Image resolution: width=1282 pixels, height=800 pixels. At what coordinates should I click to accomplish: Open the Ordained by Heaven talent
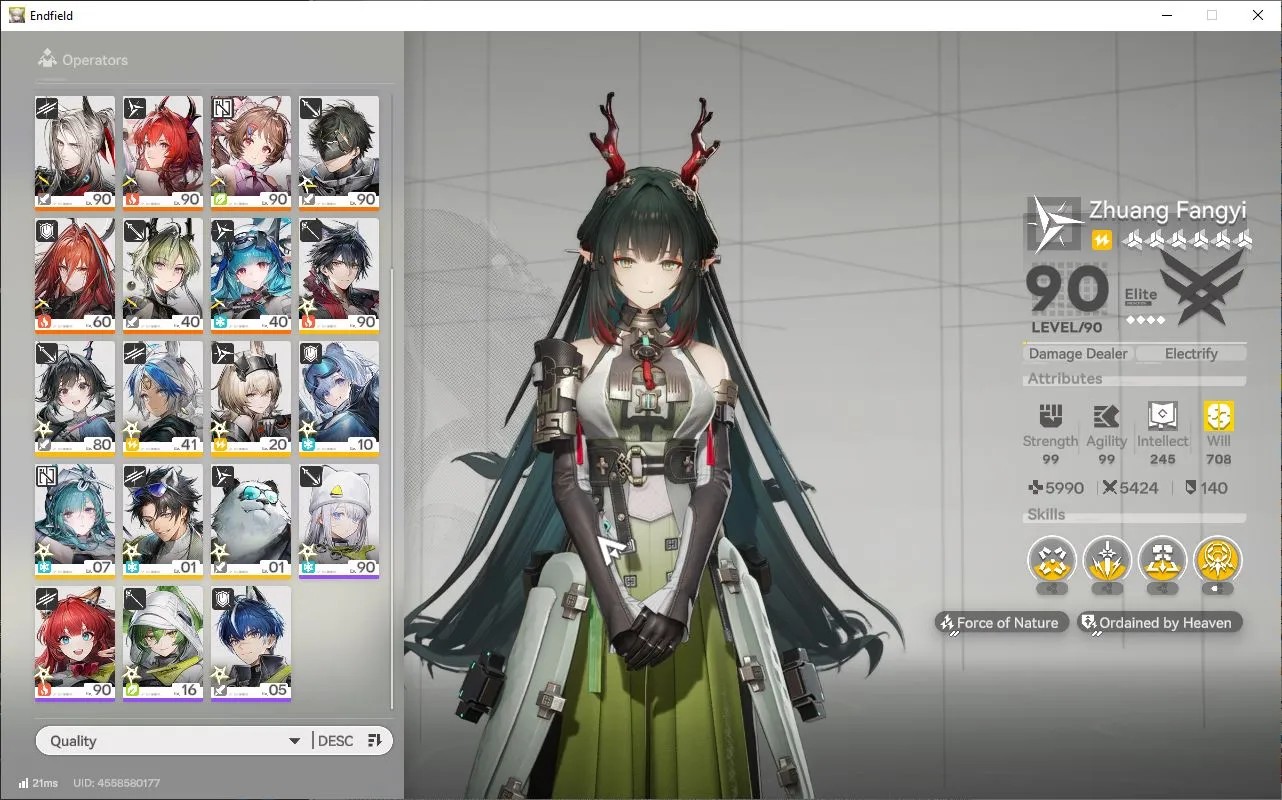(1160, 623)
